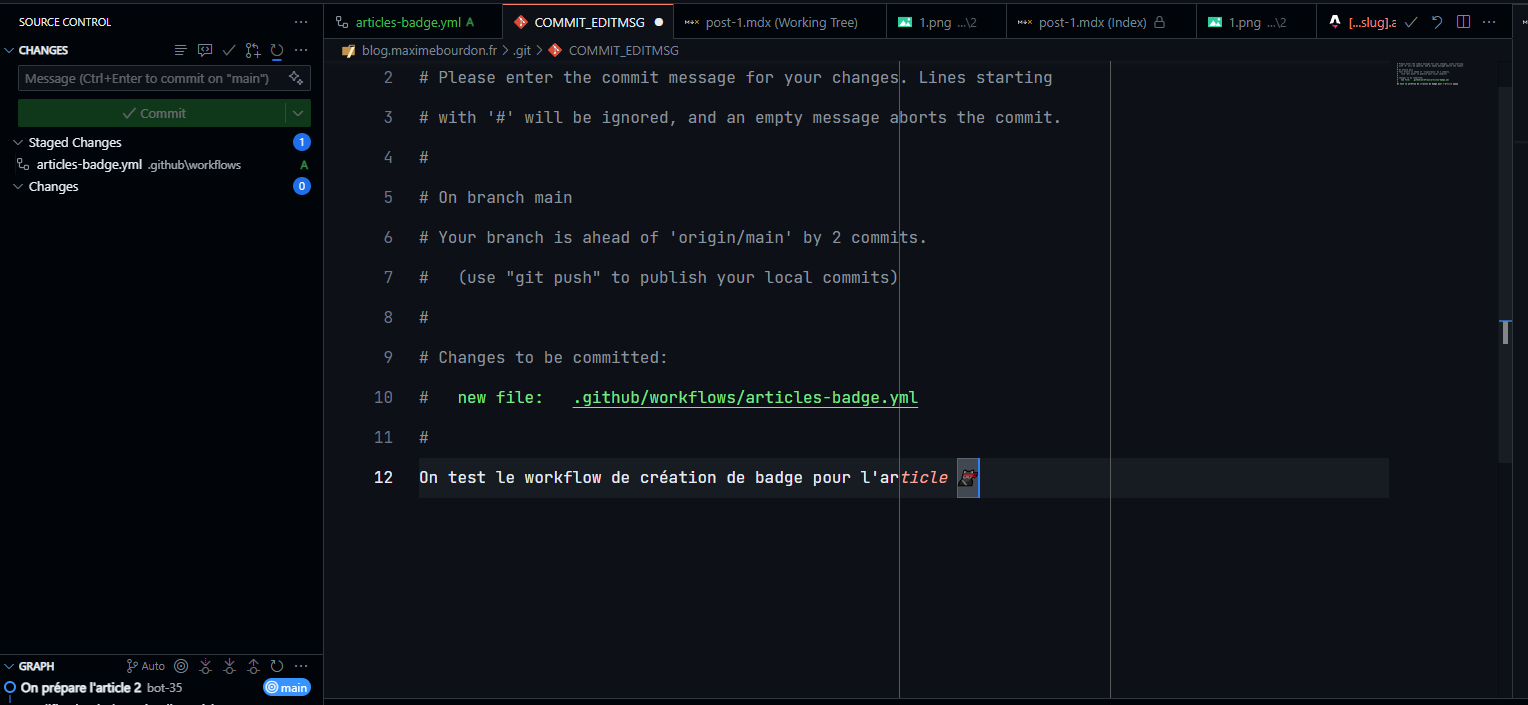Click the Pull icon in the Graph panel

click(x=229, y=666)
